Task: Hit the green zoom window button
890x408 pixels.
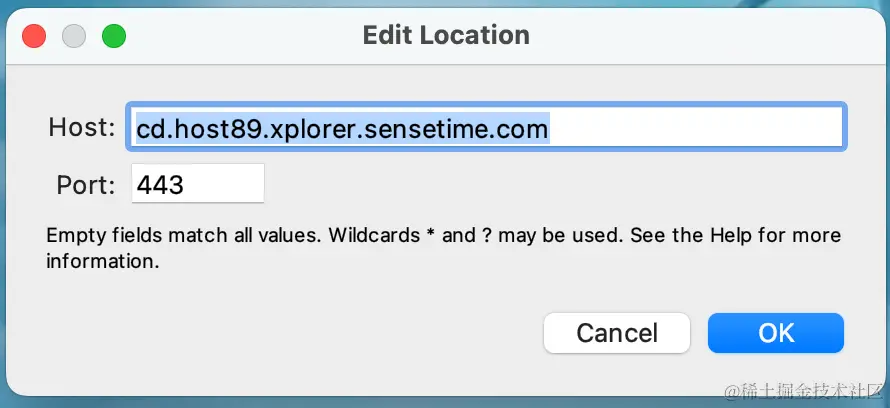Action: 113,37
